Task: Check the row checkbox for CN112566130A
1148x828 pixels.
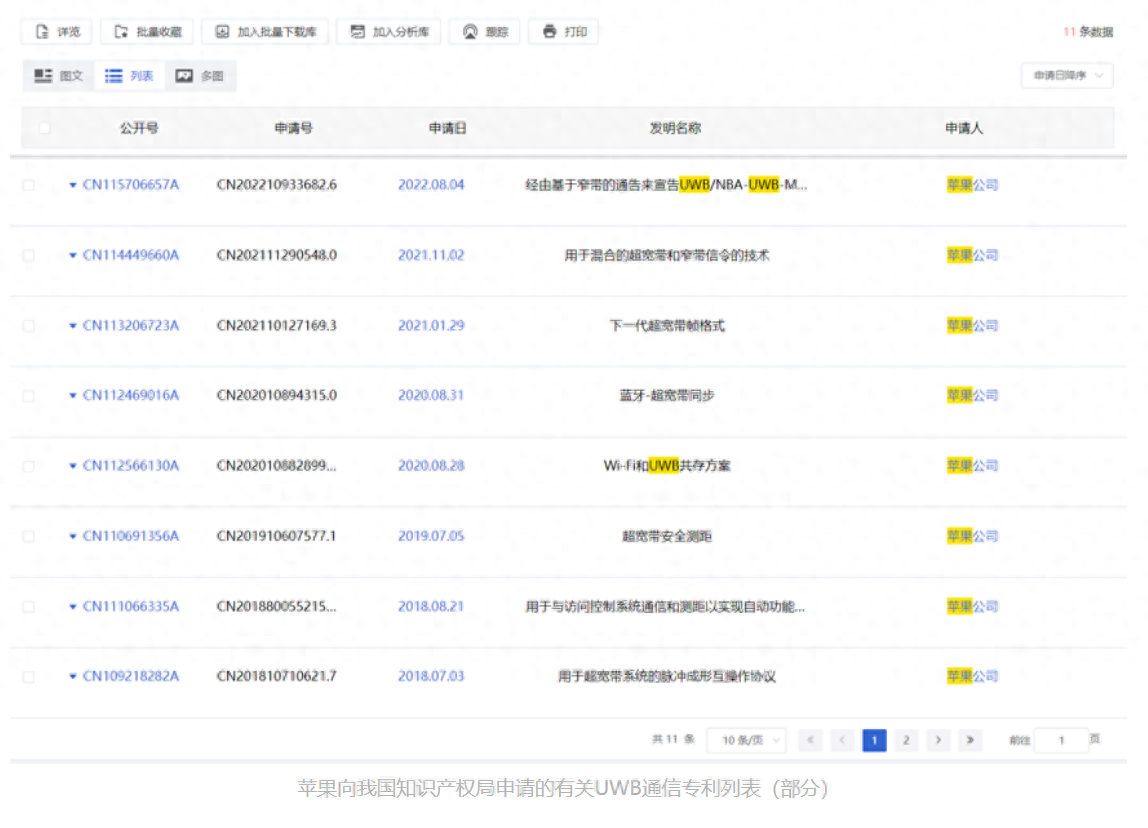Action: point(29,466)
